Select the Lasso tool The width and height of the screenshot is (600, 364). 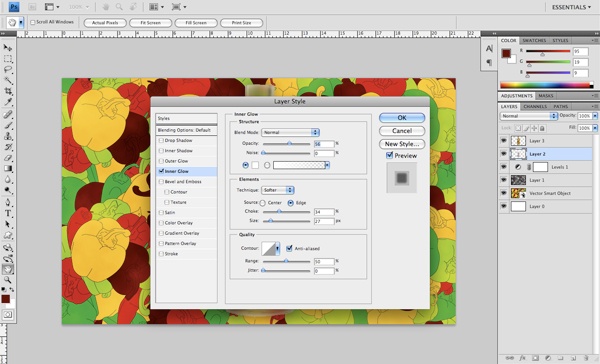tap(8, 69)
